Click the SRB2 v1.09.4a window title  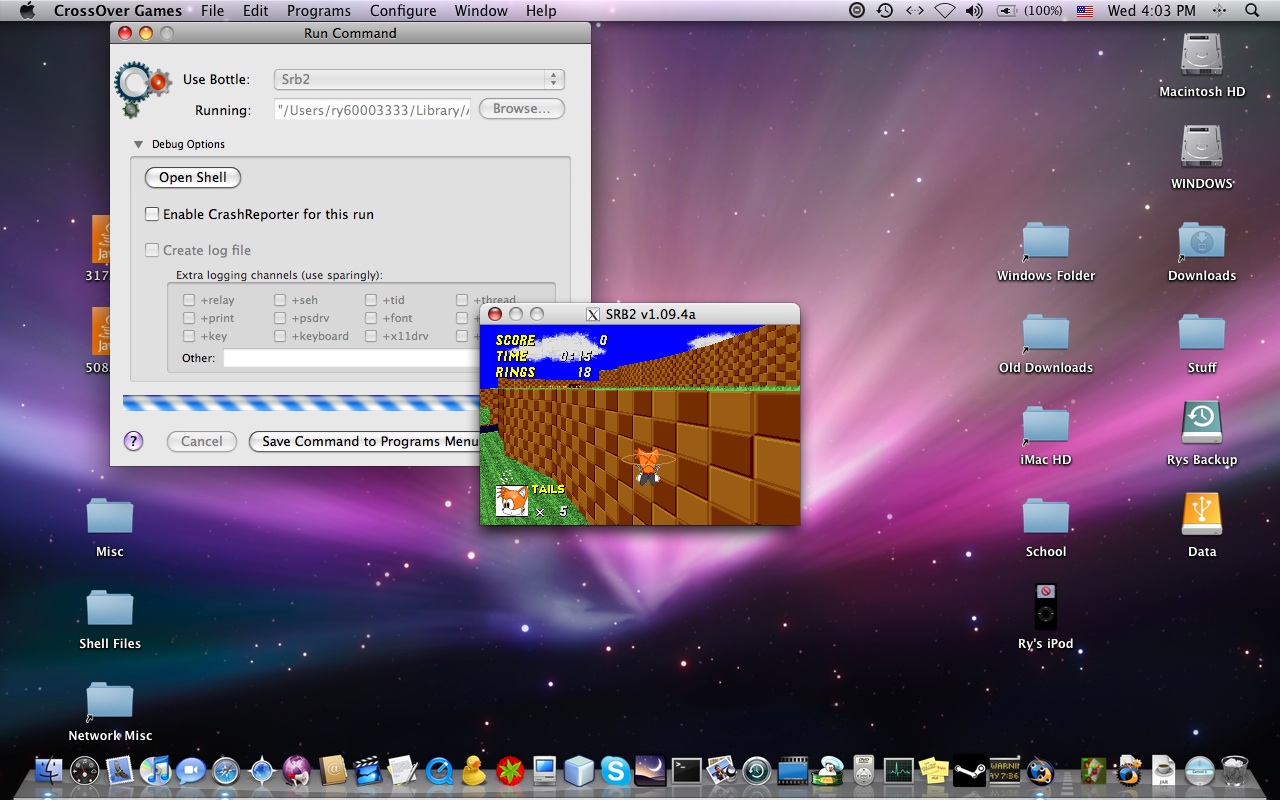tap(650, 314)
